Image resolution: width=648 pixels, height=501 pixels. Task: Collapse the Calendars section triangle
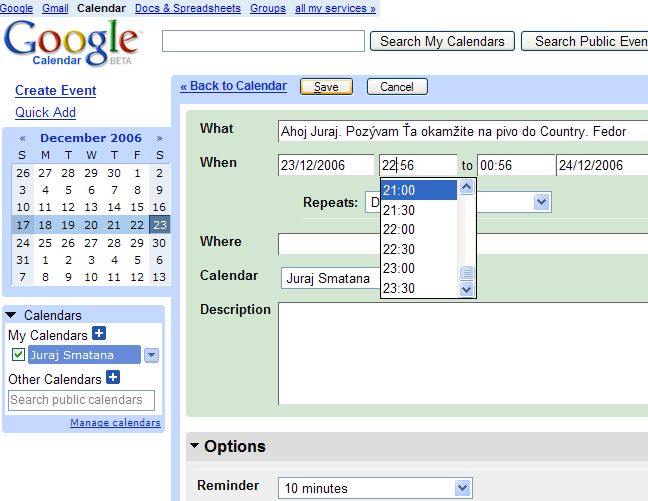(11, 315)
